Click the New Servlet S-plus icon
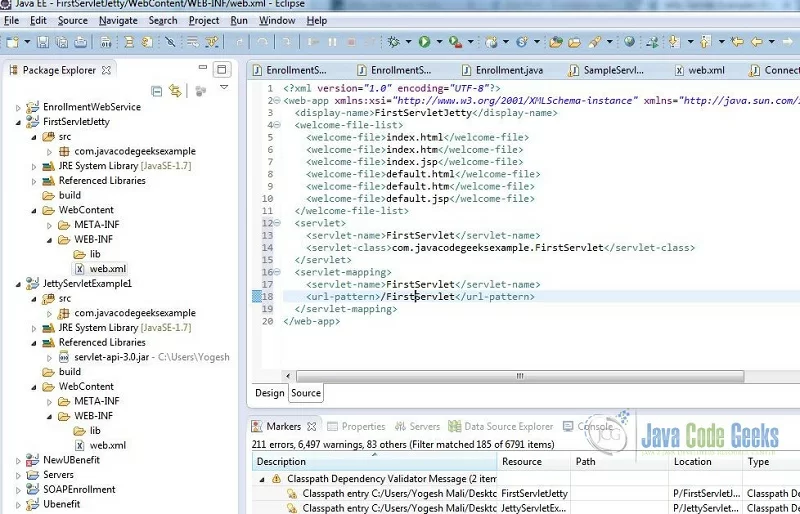Screen dimensions: 800x514 [x=521, y=42]
